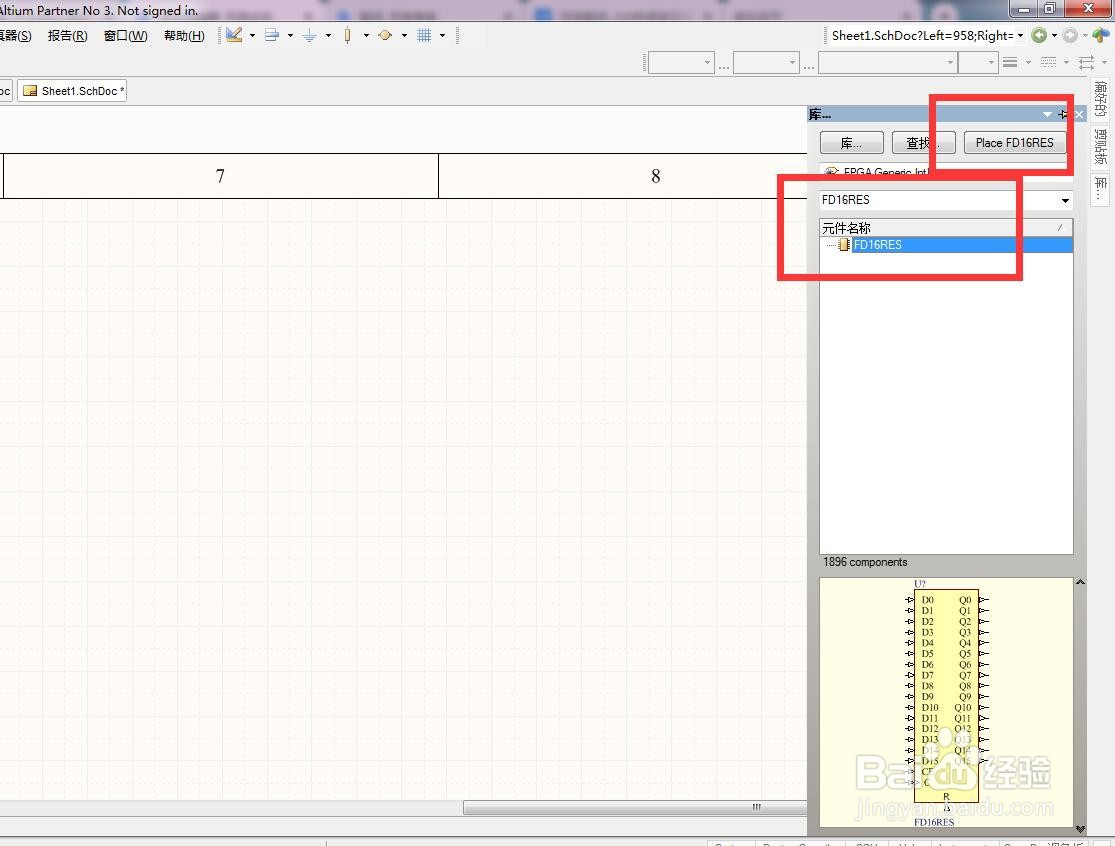The height and width of the screenshot is (846, 1115).
Task: Expand the drawing tools dropdown arrow
Action: coord(252,36)
